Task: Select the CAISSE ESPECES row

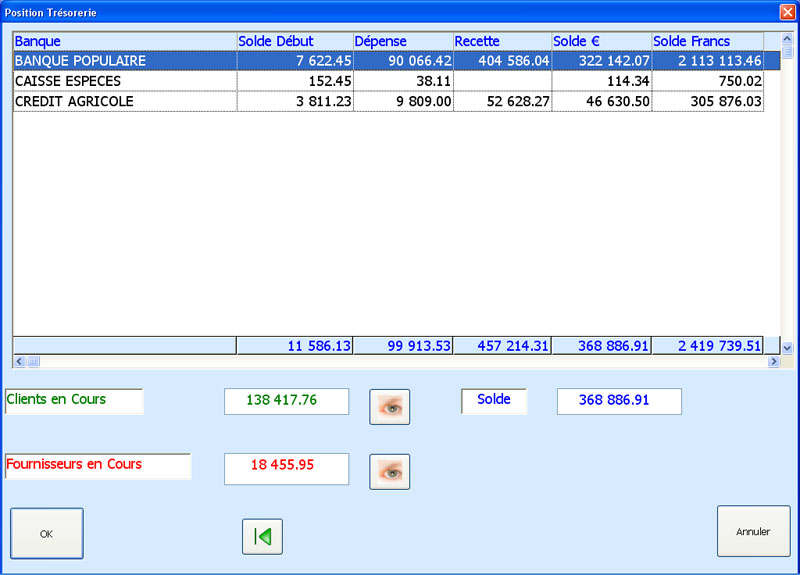Action: 124,81
